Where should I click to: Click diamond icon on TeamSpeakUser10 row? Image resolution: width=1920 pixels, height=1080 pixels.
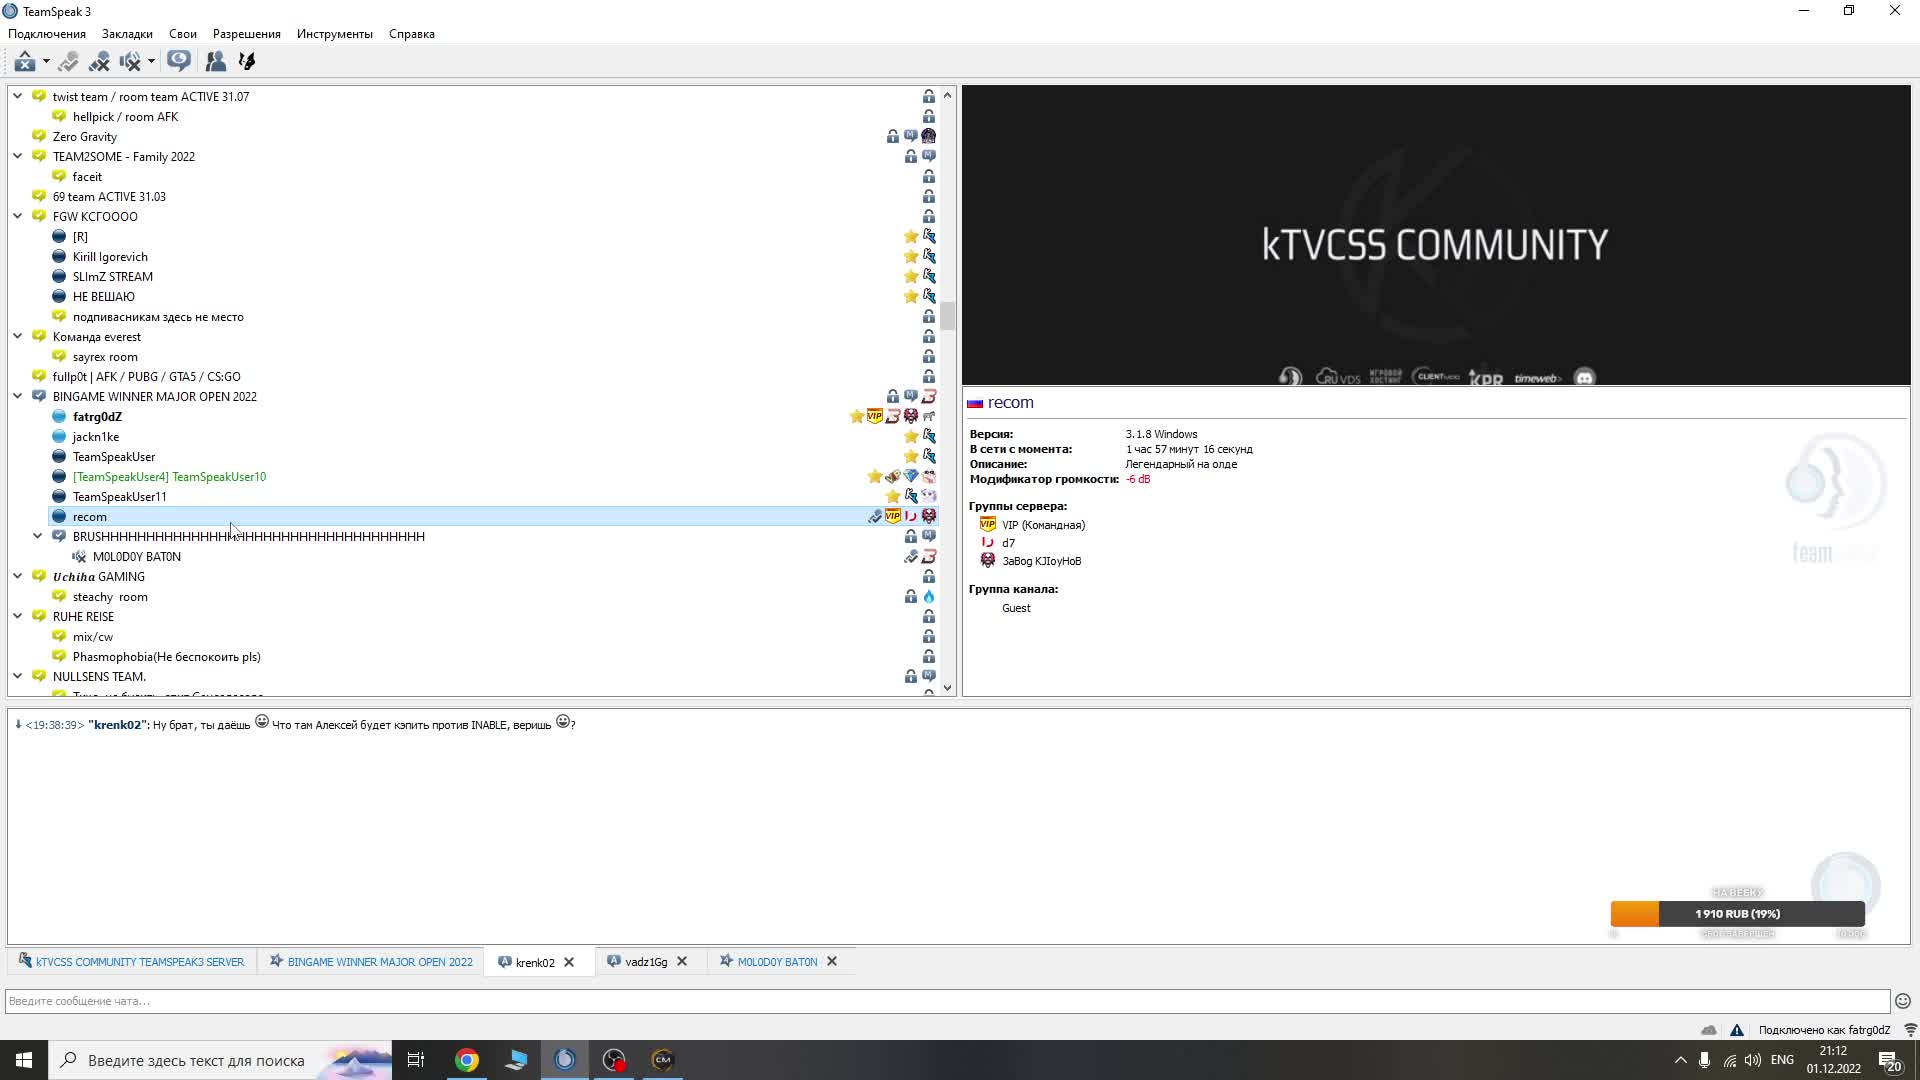911,477
